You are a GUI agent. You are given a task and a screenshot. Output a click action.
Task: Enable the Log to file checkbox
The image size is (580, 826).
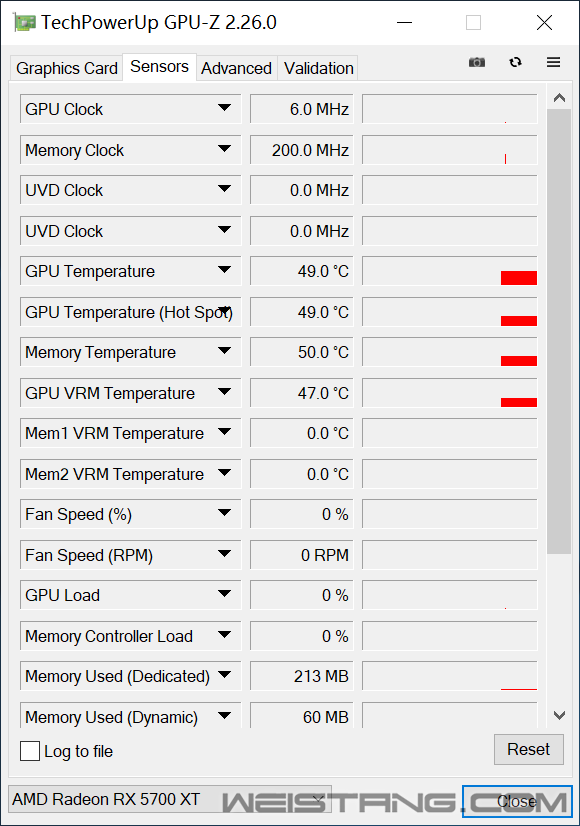tap(30, 751)
